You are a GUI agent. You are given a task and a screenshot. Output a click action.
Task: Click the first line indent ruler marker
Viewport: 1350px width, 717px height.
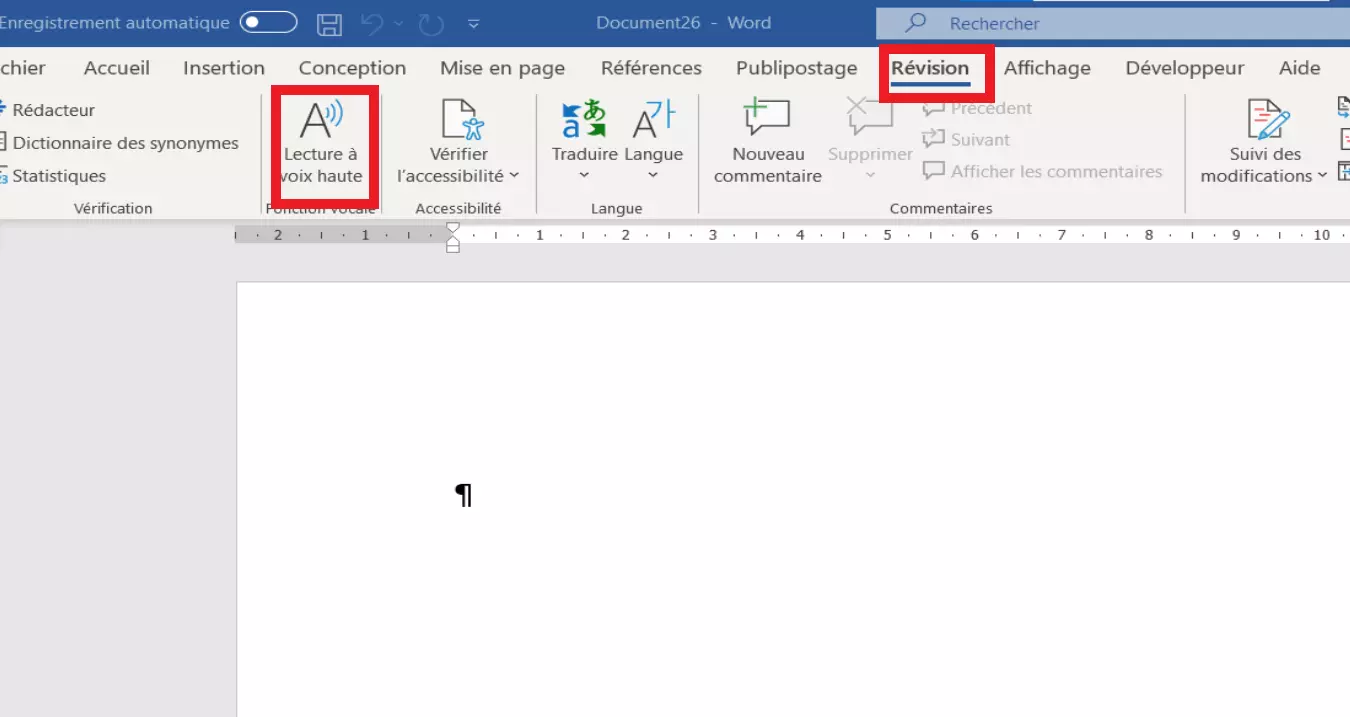(453, 228)
